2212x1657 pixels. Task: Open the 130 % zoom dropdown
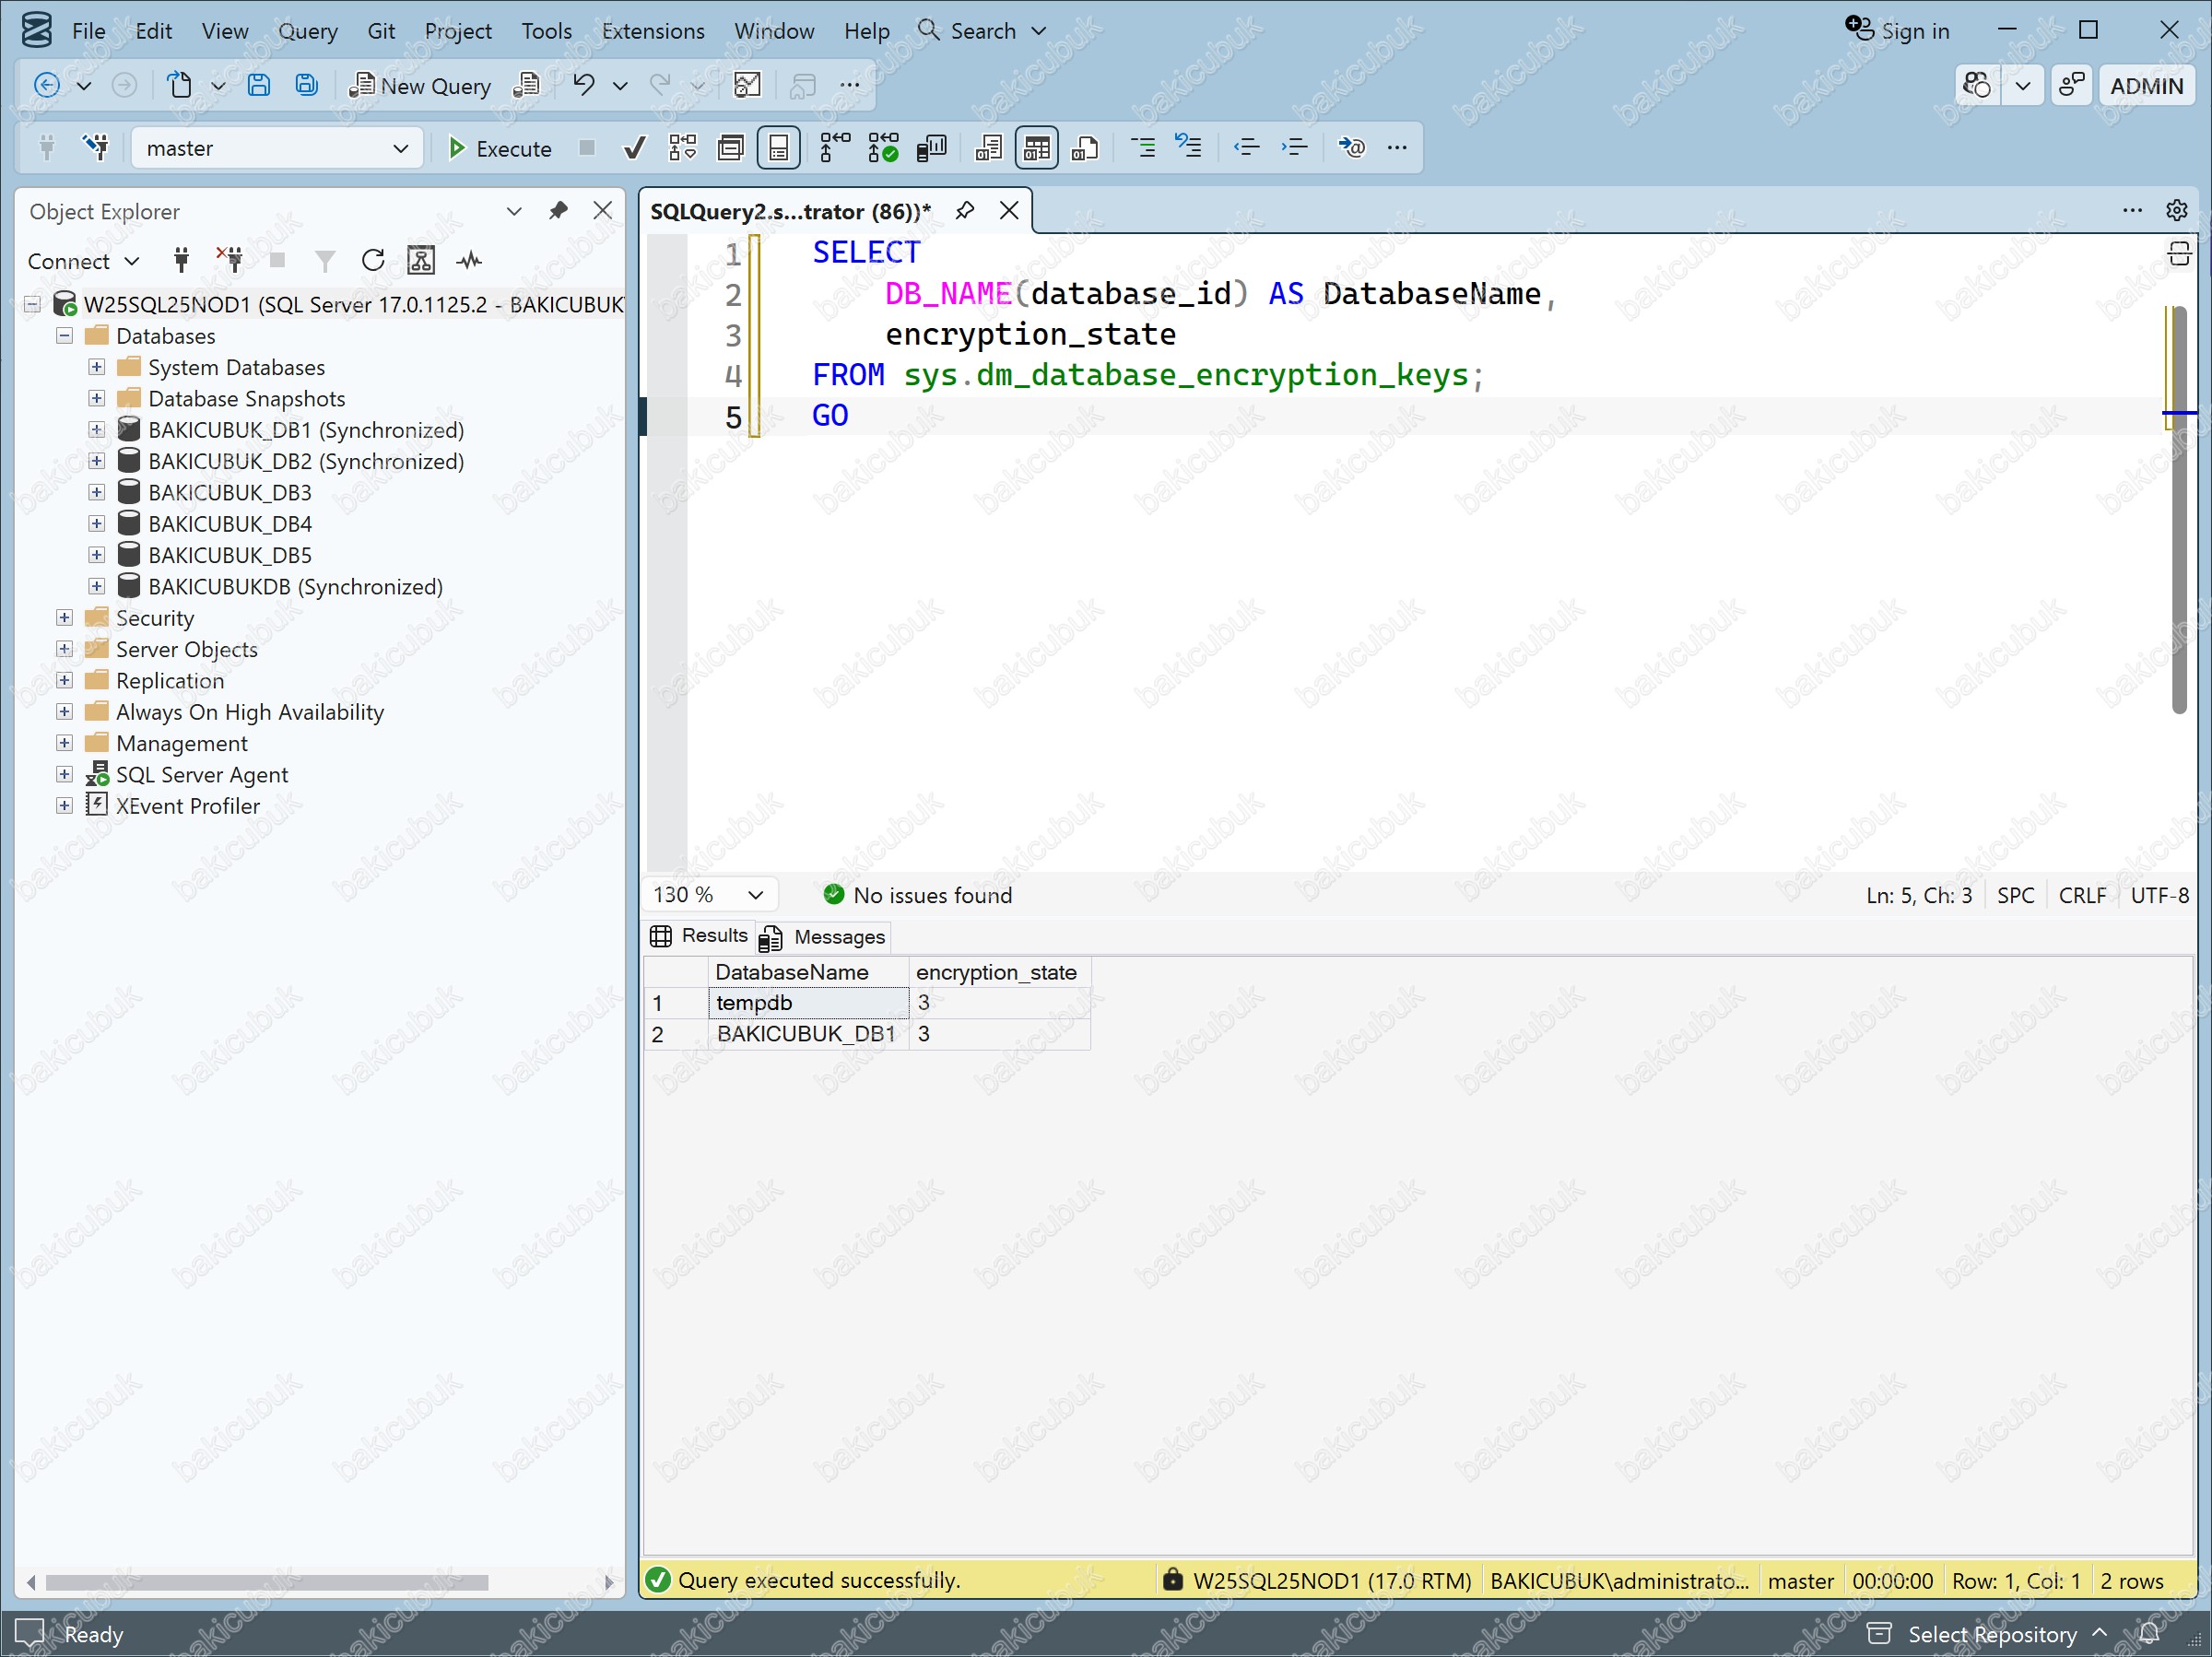point(709,895)
